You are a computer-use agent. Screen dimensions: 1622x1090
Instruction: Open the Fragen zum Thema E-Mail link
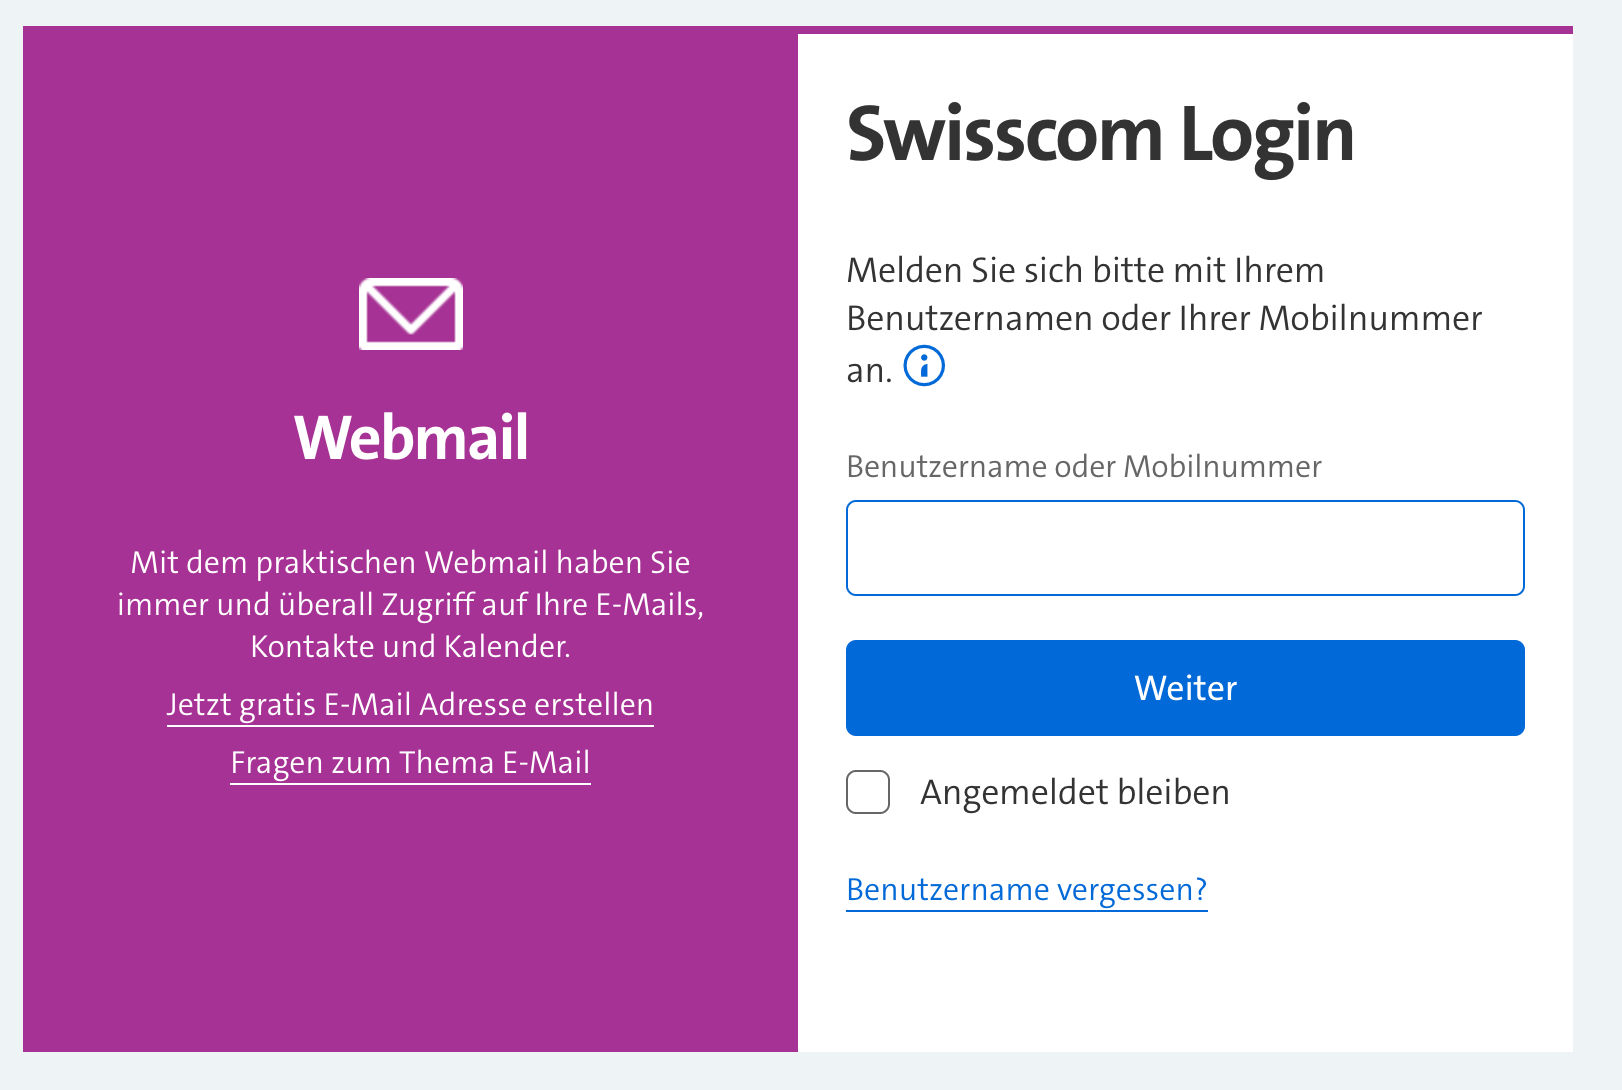coord(410,763)
